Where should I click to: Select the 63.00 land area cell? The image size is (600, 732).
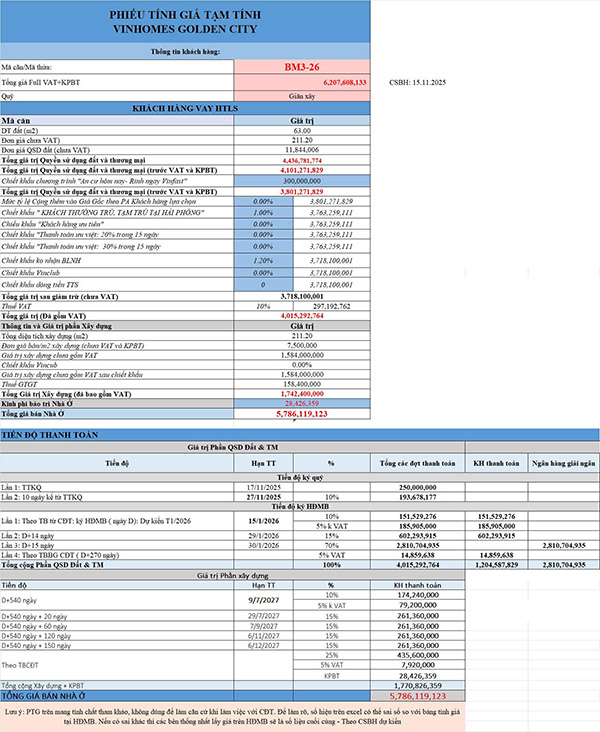[301, 129]
